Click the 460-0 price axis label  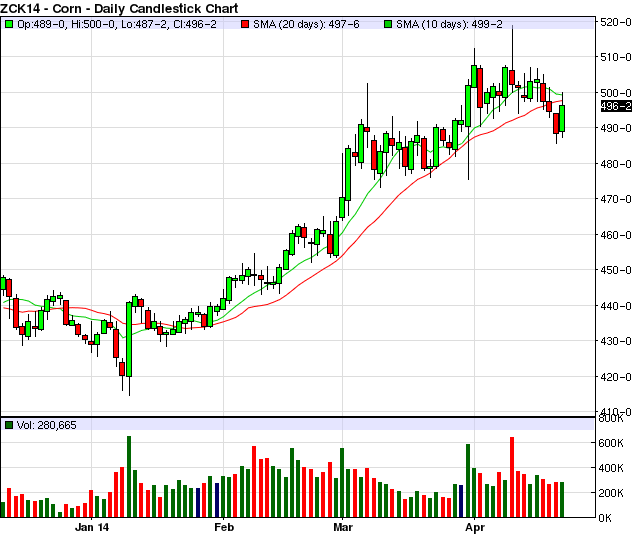[616, 235]
